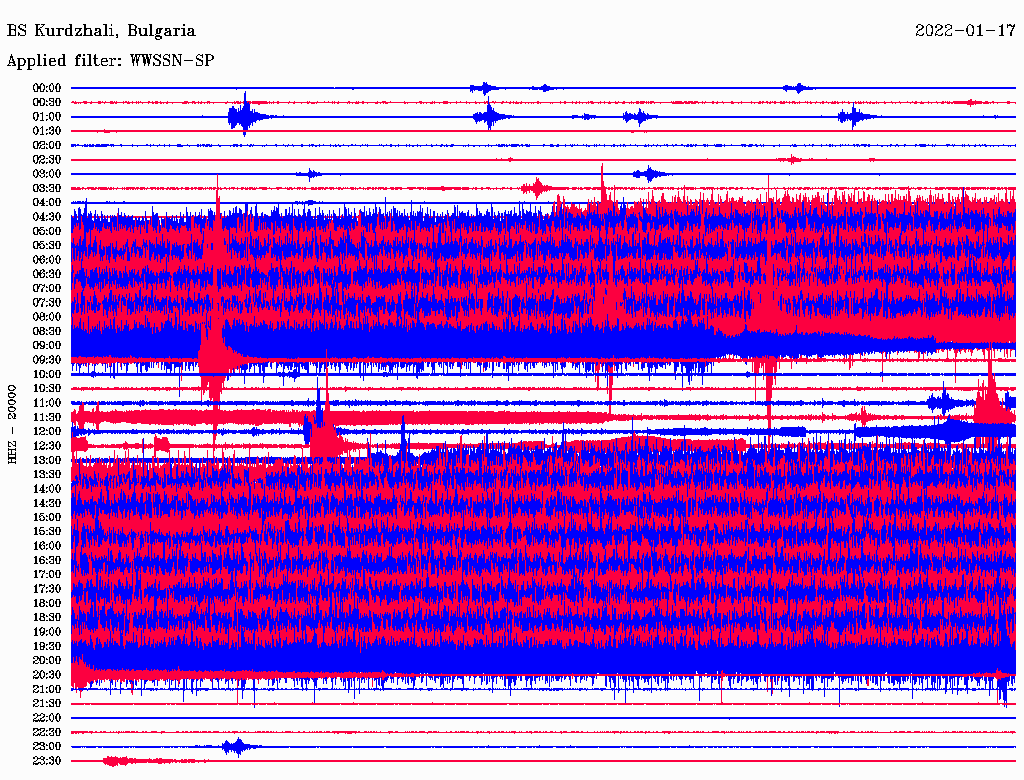This screenshot has width=1024, height=780.
Task: Select the blue burst on the 23:00 trace
Action: tap(236, 747)
